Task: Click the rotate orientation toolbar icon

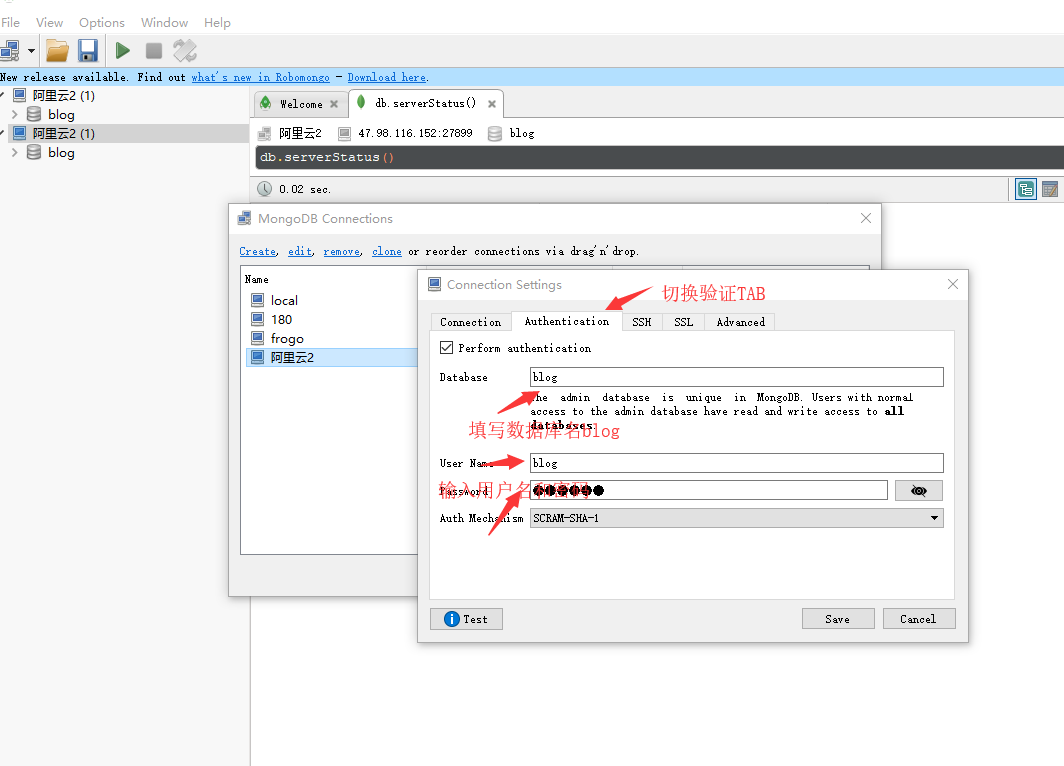Action: pyautogui.click(x=185, y=50)
